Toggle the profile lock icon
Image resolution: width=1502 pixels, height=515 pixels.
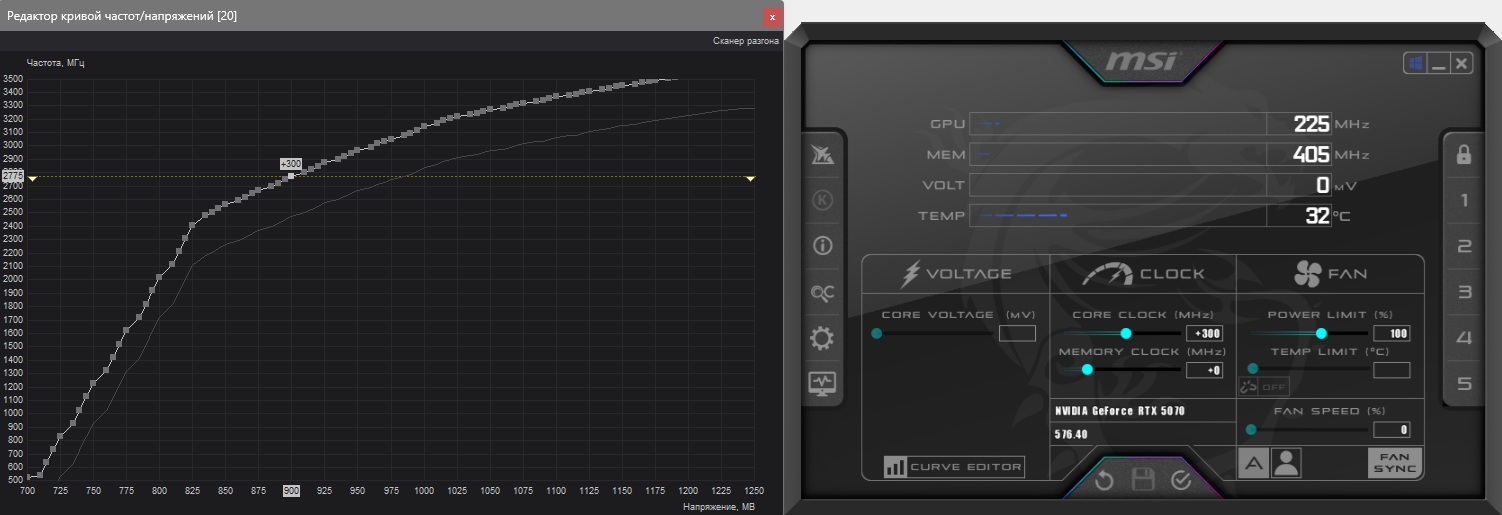(x=1464, y=155)
